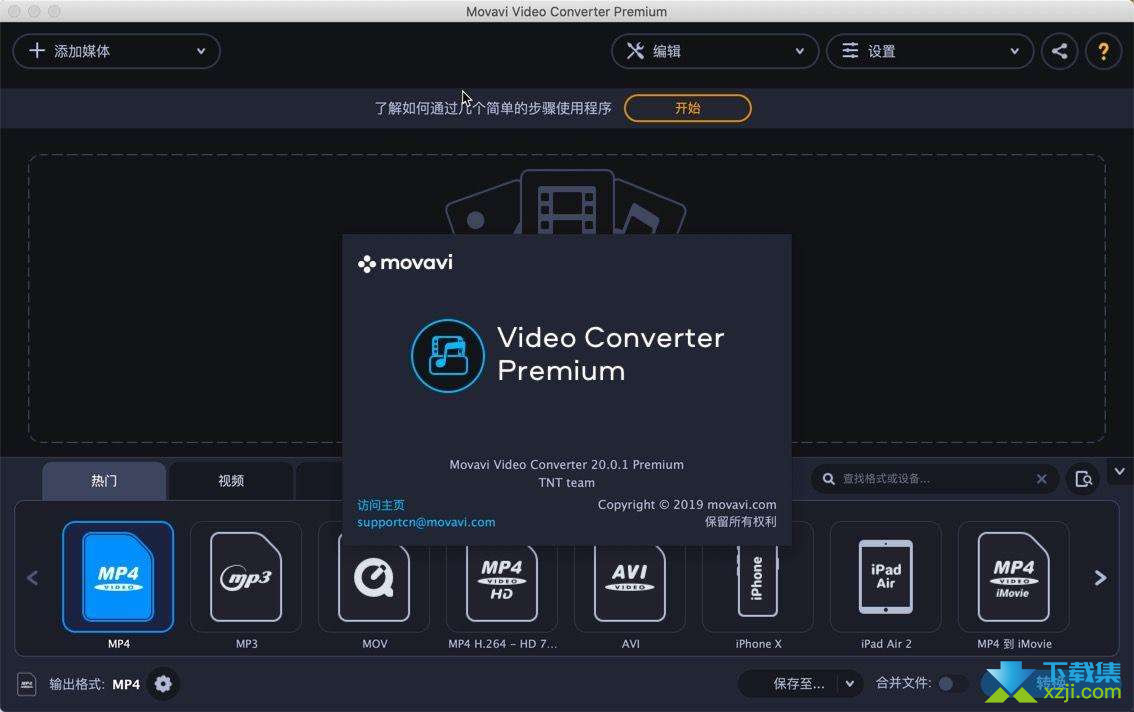
Task: Open help with the question mark icon
Action: click(1104, 51)
